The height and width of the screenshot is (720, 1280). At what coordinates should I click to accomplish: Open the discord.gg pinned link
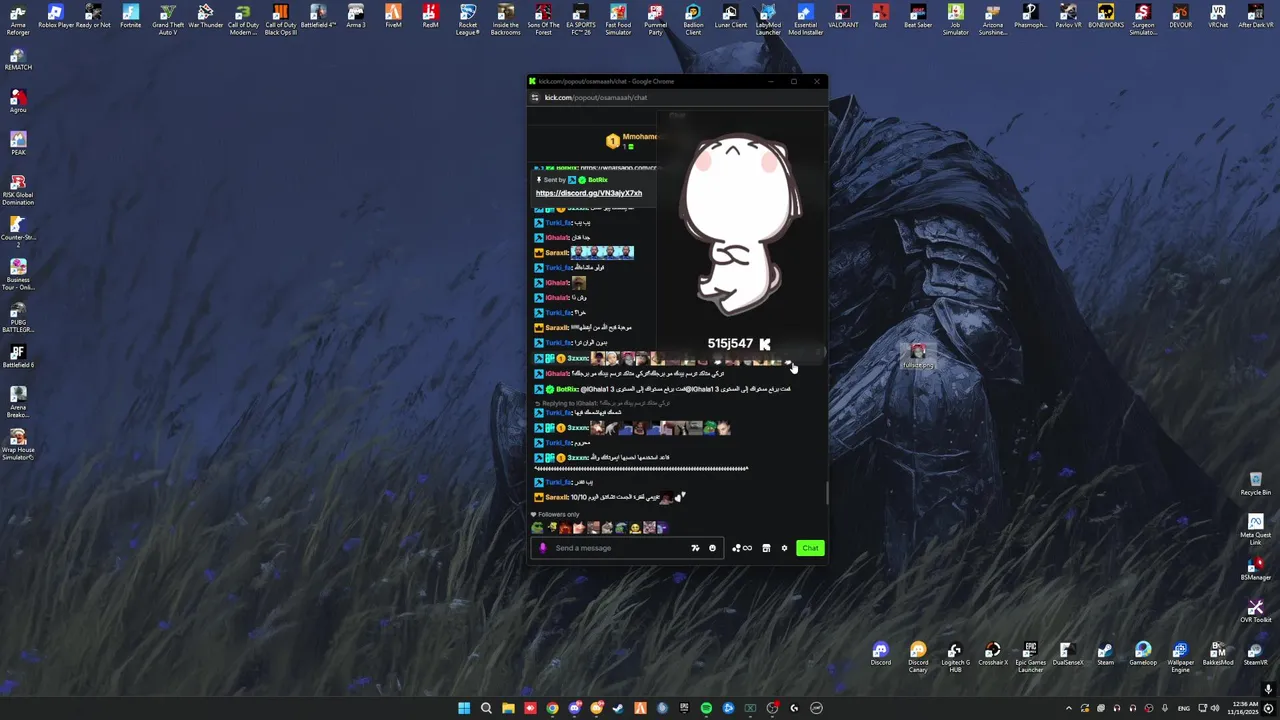click(589, 193)
